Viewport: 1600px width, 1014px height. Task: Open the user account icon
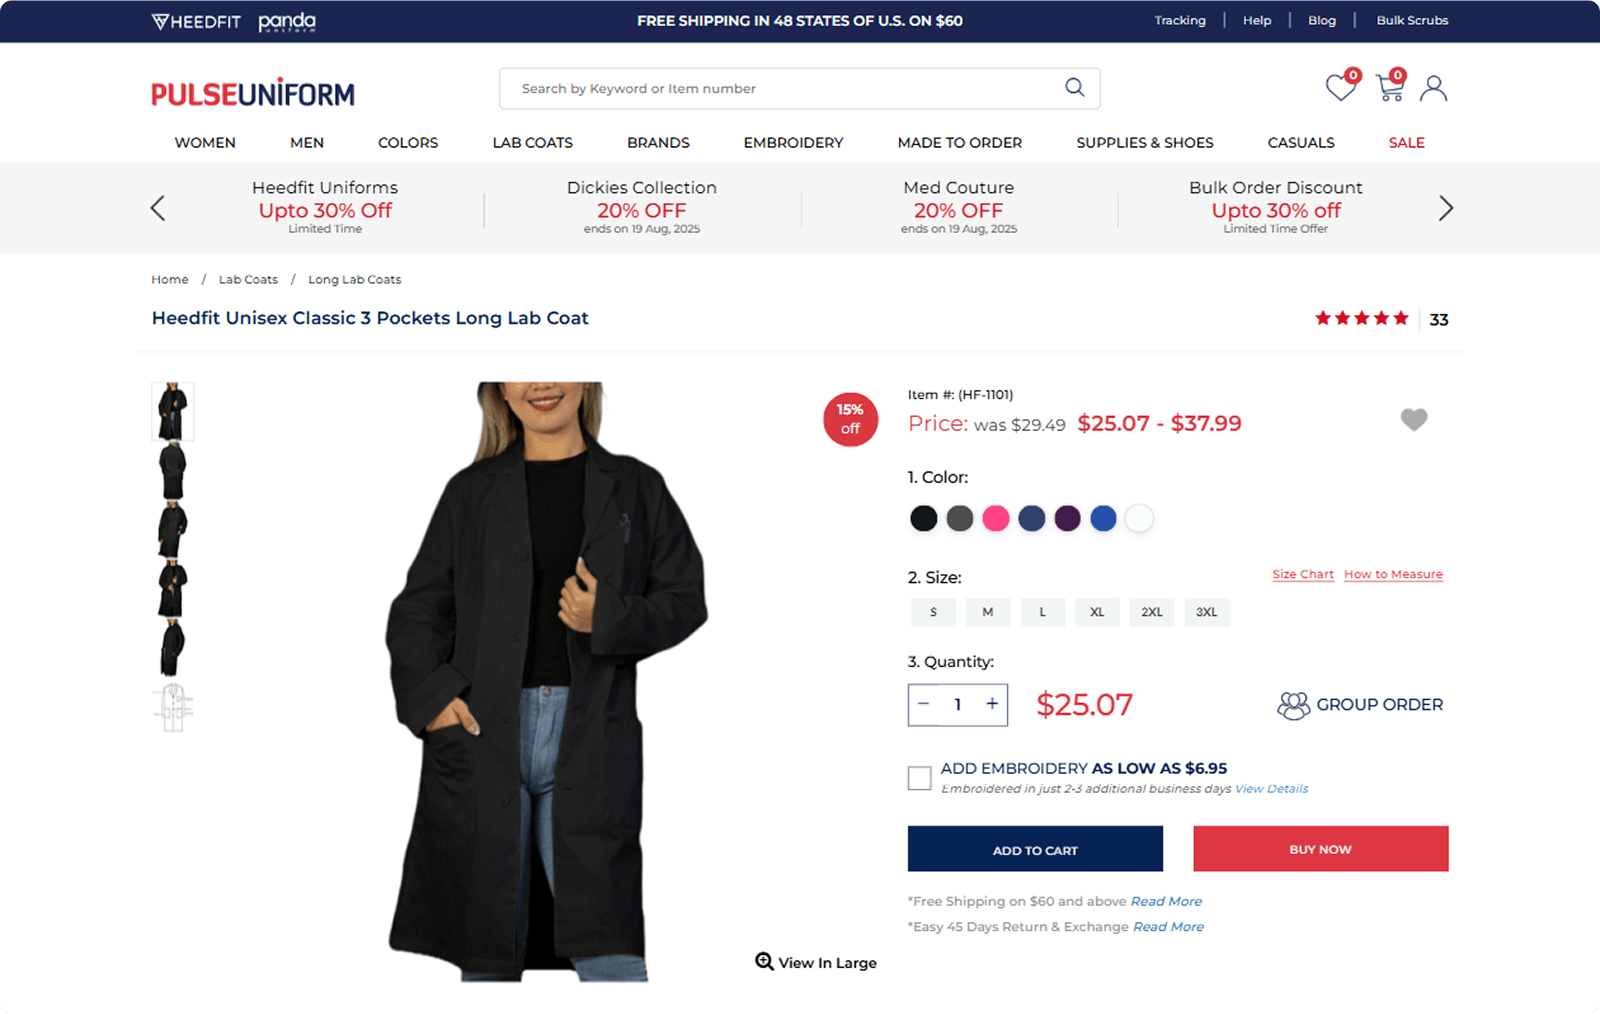click(1433, 88)
